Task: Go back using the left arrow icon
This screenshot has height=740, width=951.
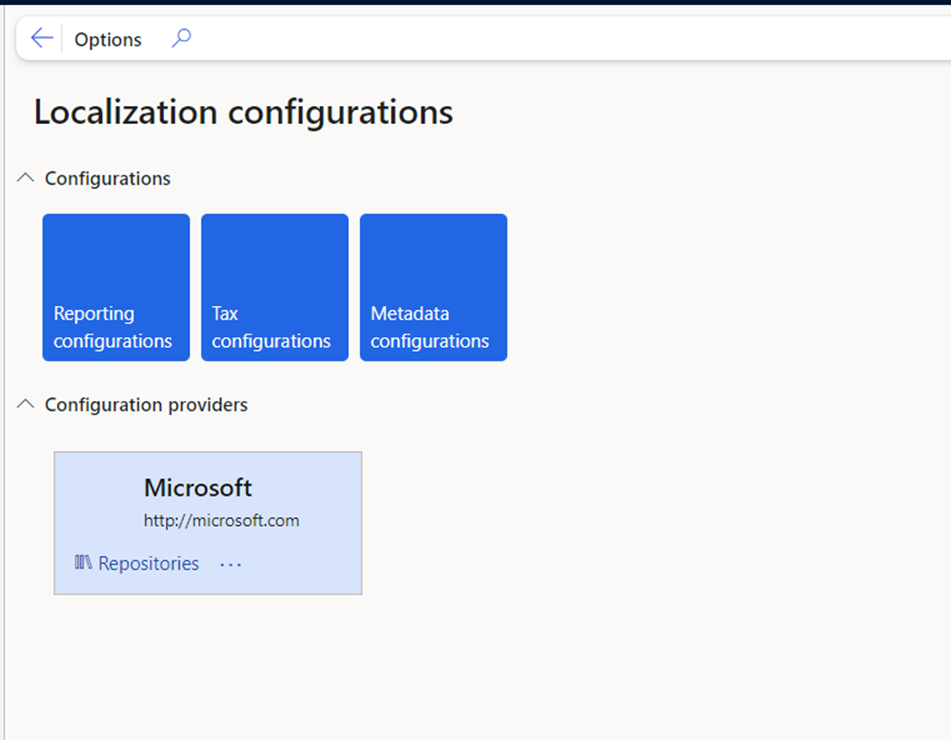Action: coord(41,38)
